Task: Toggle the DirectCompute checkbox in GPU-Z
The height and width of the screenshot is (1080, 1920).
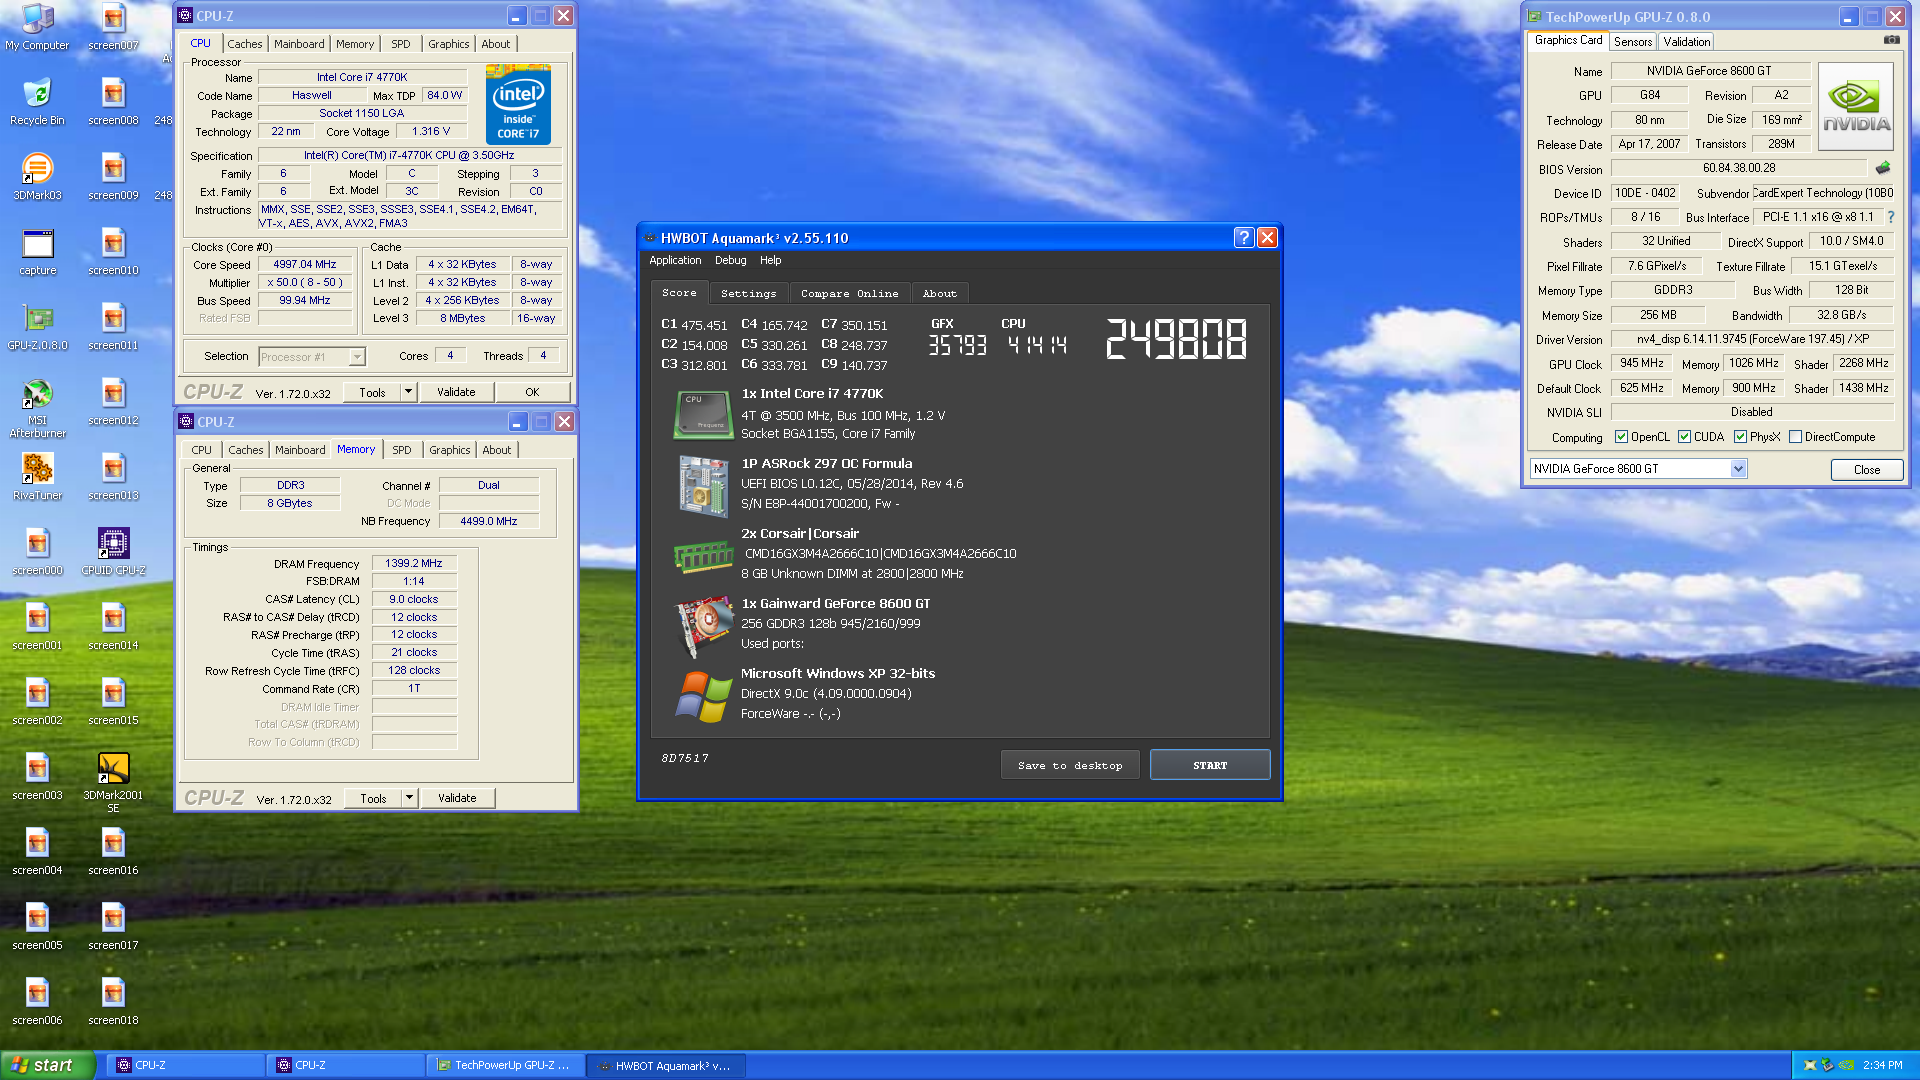Action: point(1796,437)
